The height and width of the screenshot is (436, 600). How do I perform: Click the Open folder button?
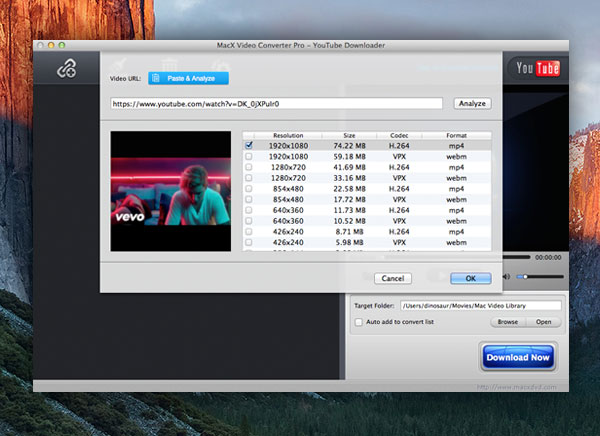click(x=543, y=322)
